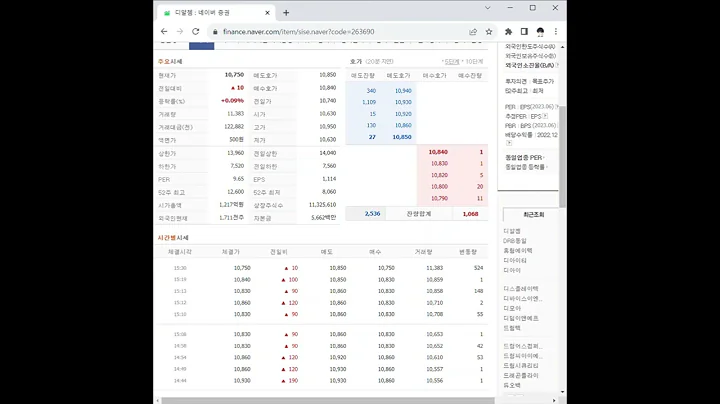720x404 pixels.
Task: Bookmark this page with the star icon
Action: coord(489,32)
